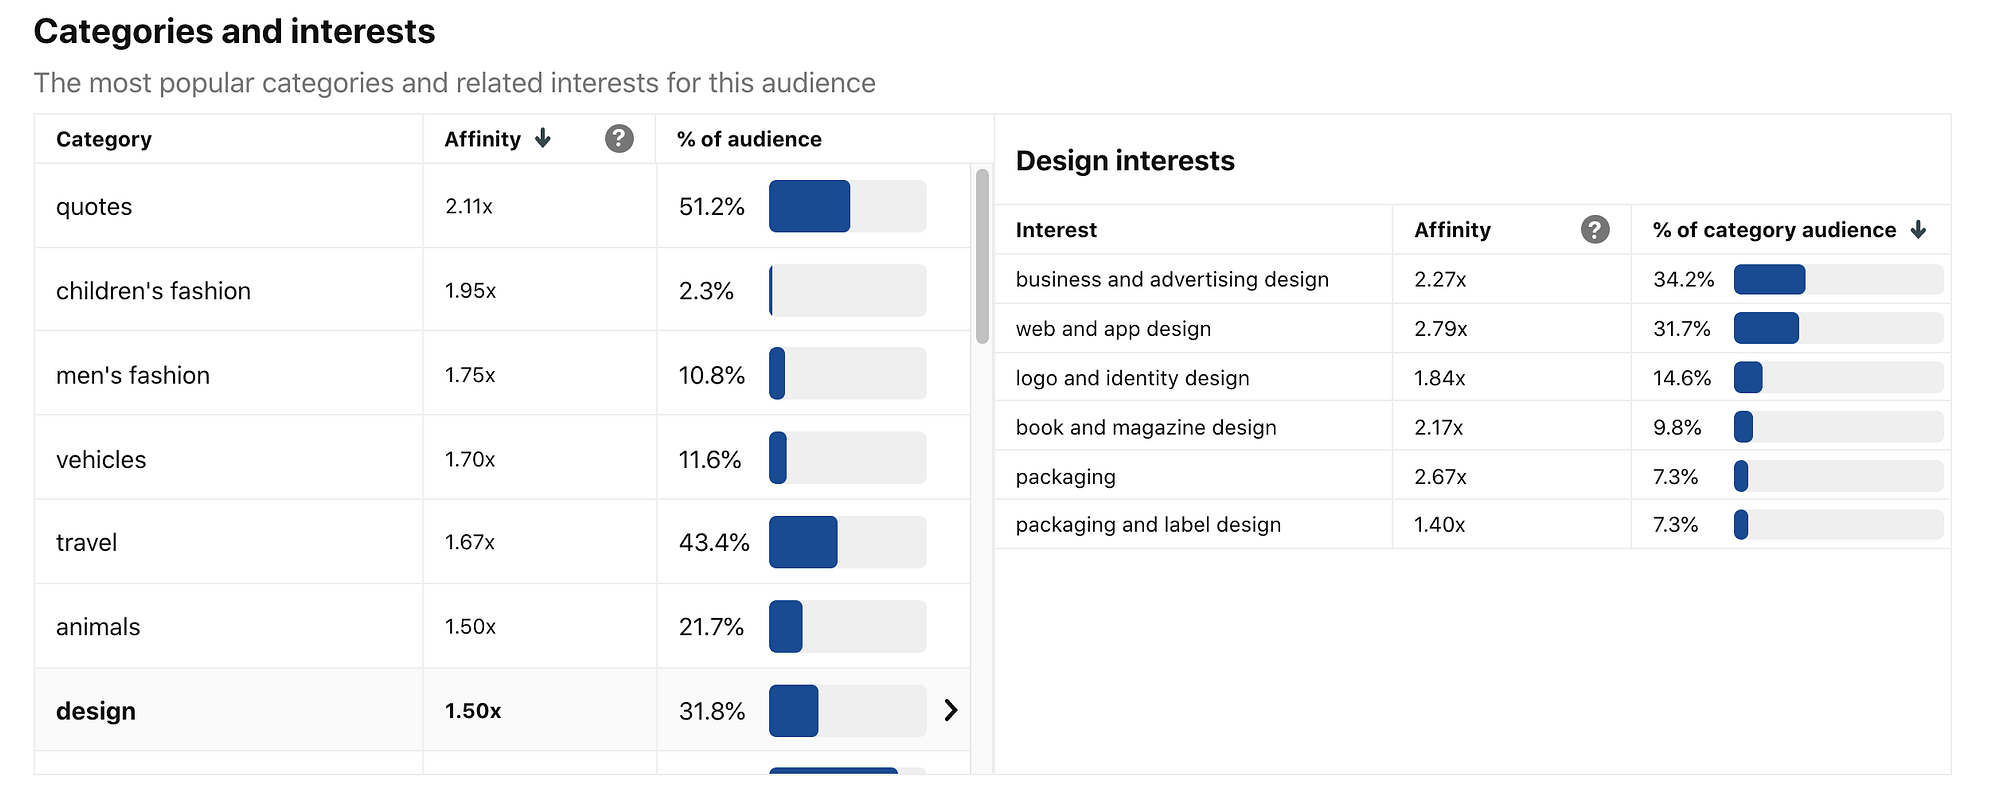This screenshot has height=804, width=2000.
Task: Click the Categories and interests heading
Action: (234, 31)
